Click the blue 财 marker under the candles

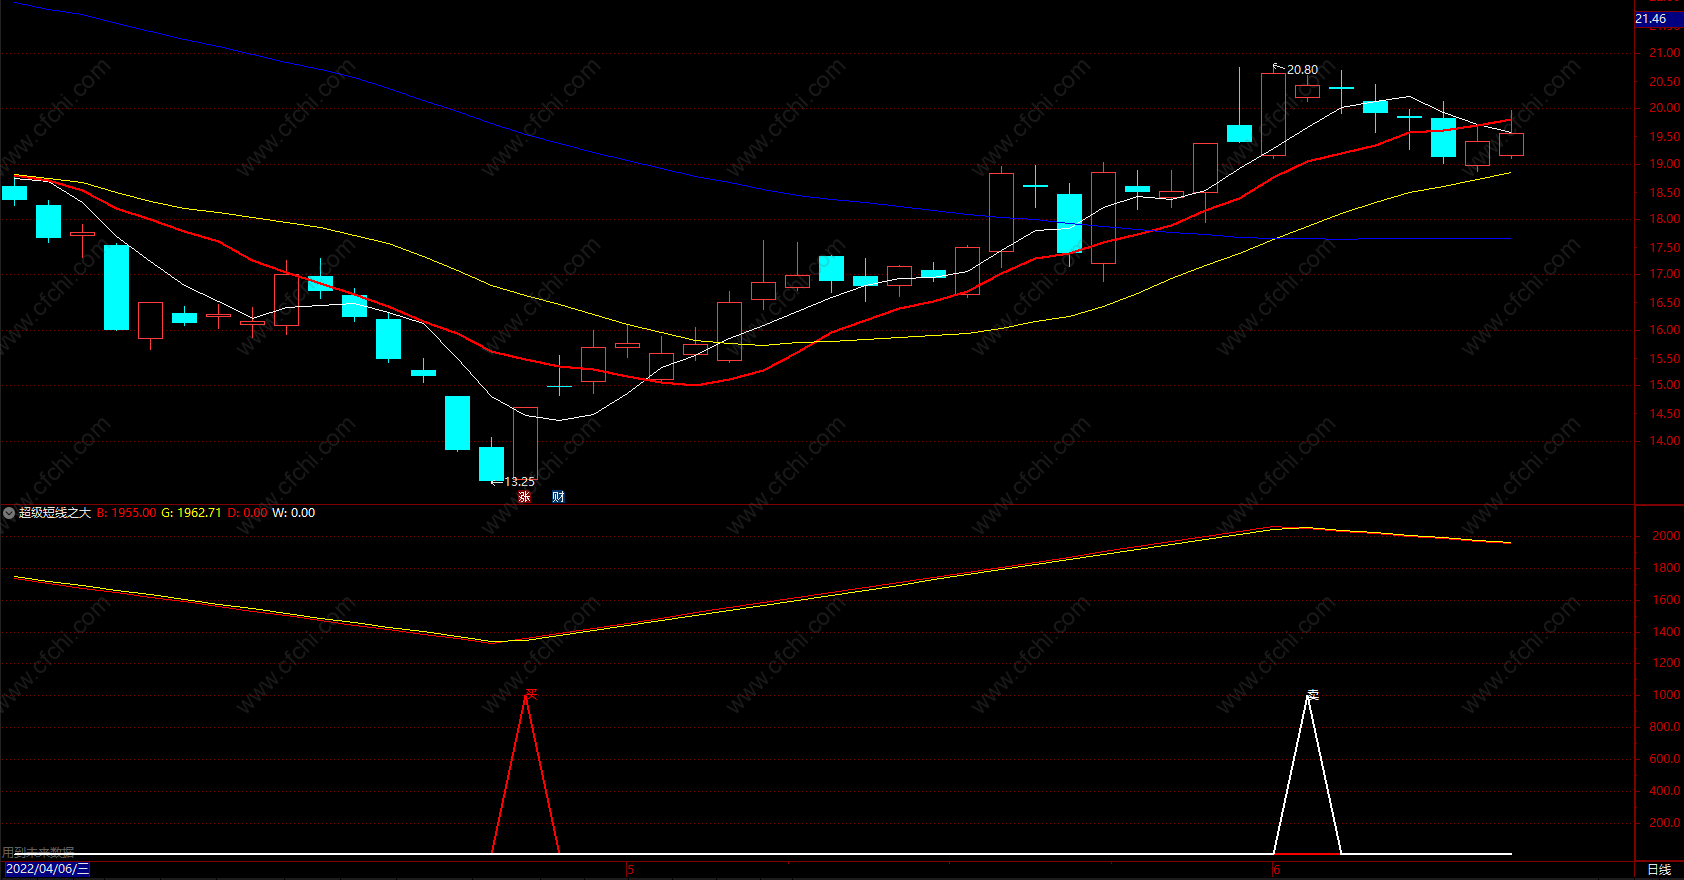[x=558, y=496]
